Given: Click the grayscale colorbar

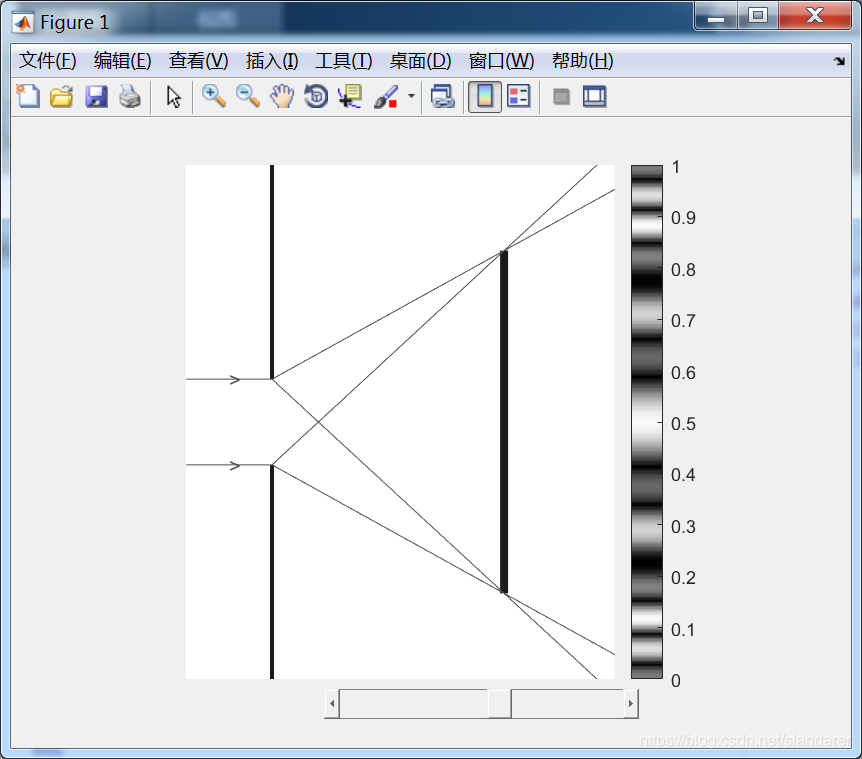Looking at the screenshot, I should tap(646, 422).
